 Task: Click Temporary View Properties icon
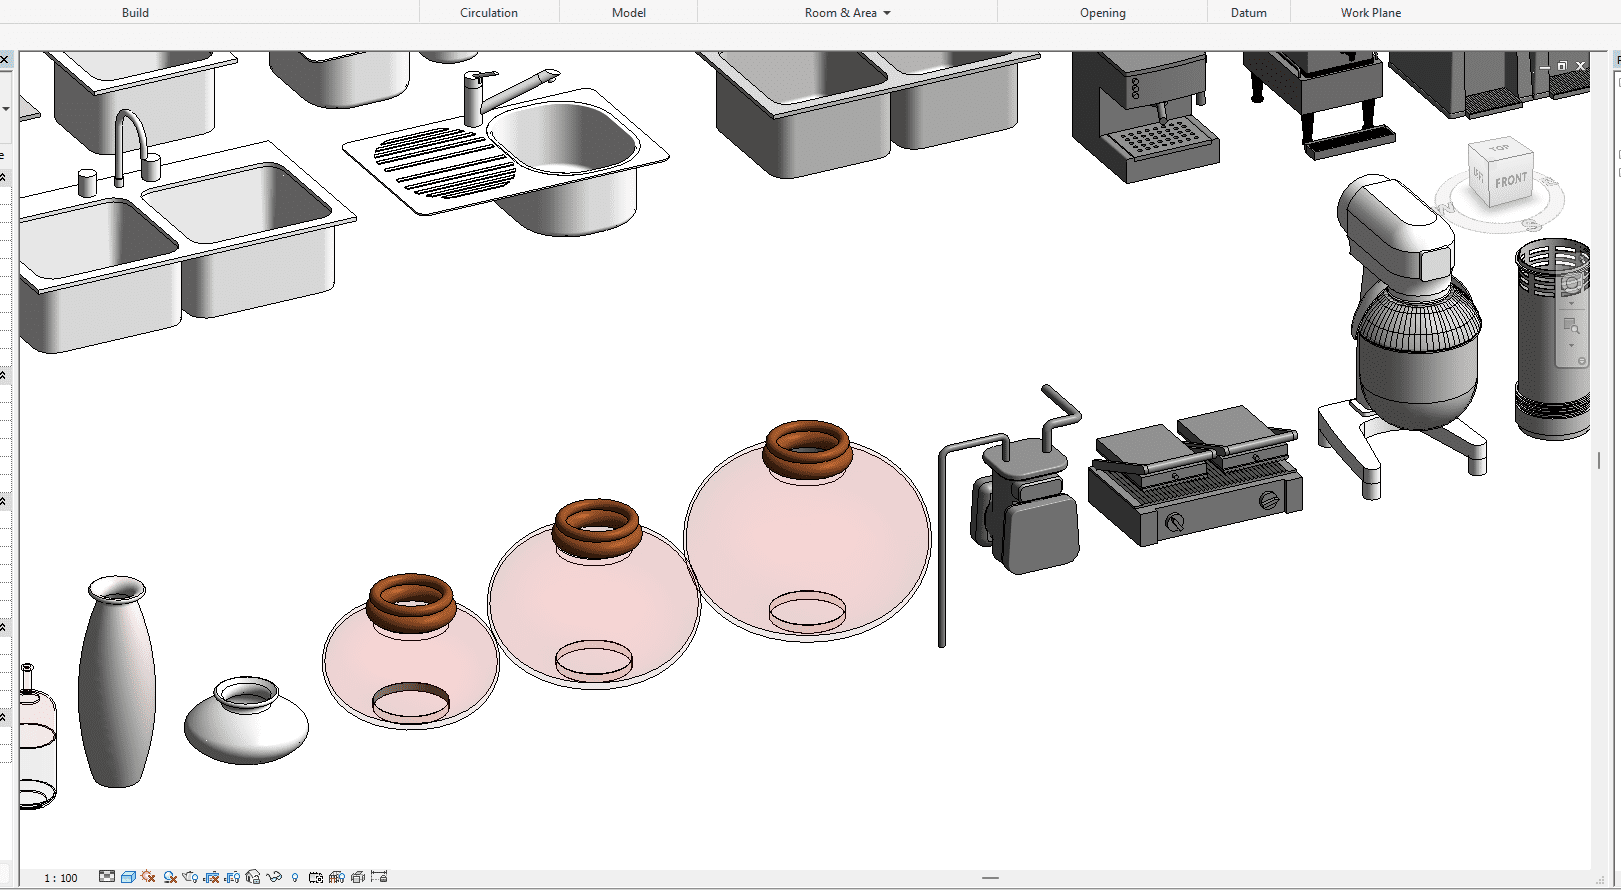(x=316, y=877)
